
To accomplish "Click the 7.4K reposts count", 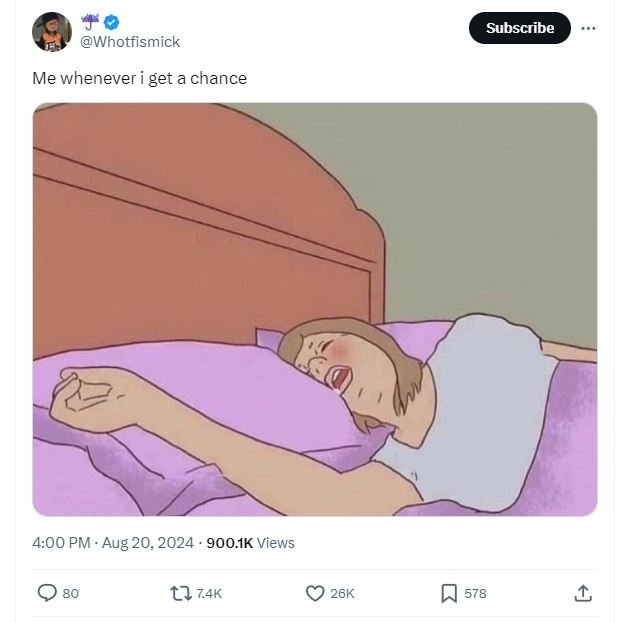I will (x=209, y=593).
